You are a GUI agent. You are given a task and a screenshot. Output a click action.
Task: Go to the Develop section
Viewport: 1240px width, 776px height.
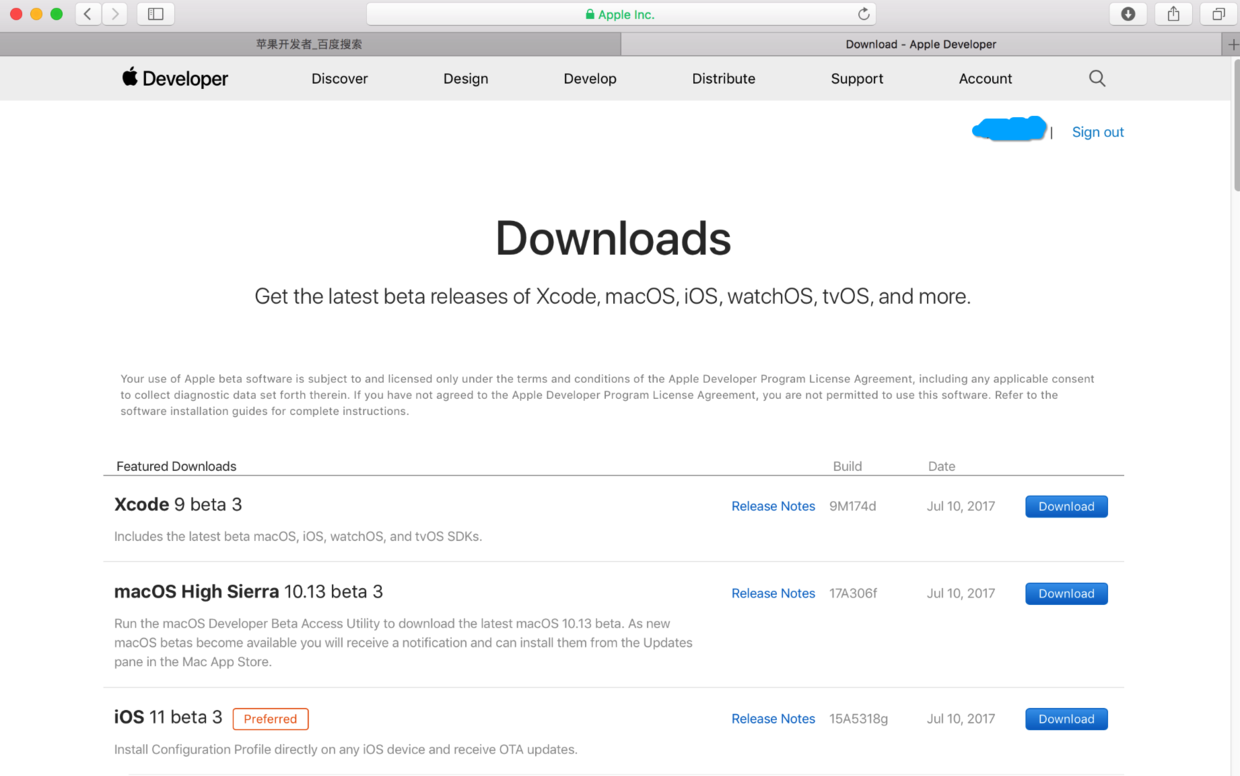(590, 78)
